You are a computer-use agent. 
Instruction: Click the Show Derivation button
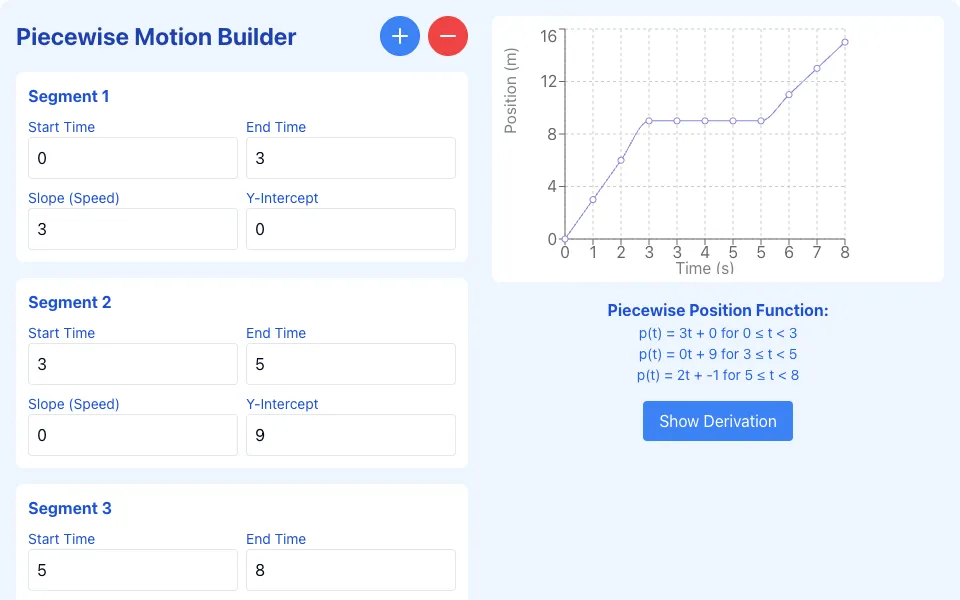(x=718, y=421)
